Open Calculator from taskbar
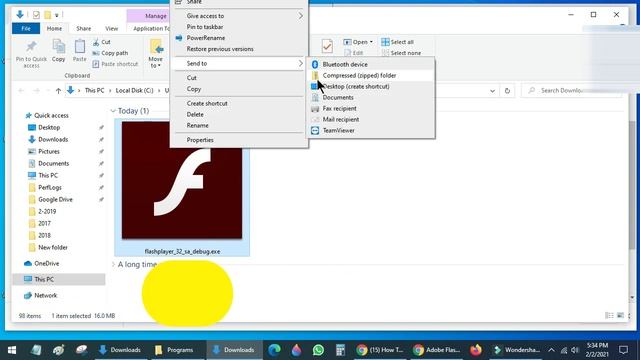Image resolution: width=640 pixels, height=360 pixels. point(340,350)
